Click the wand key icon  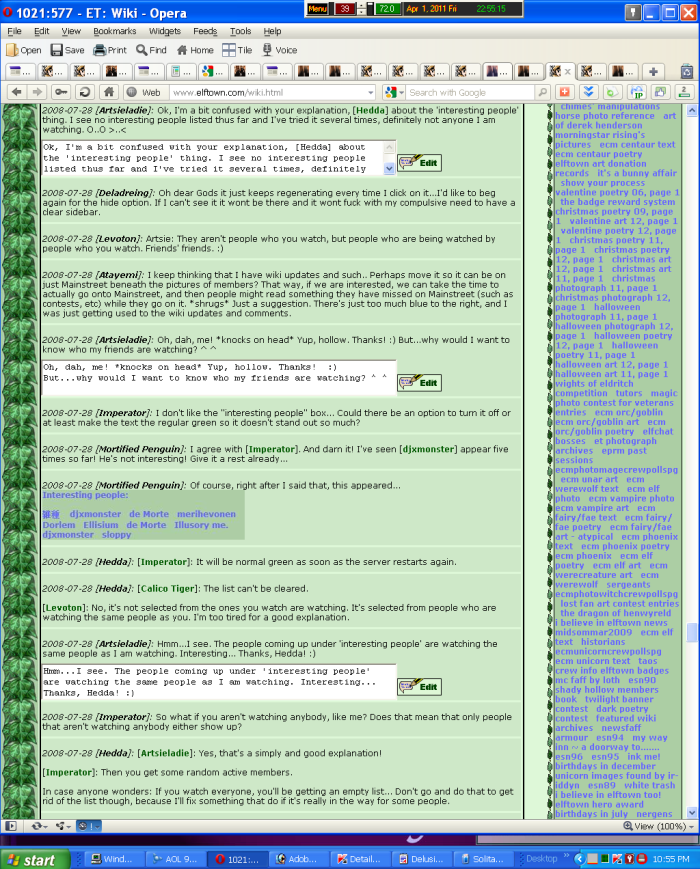61,92
